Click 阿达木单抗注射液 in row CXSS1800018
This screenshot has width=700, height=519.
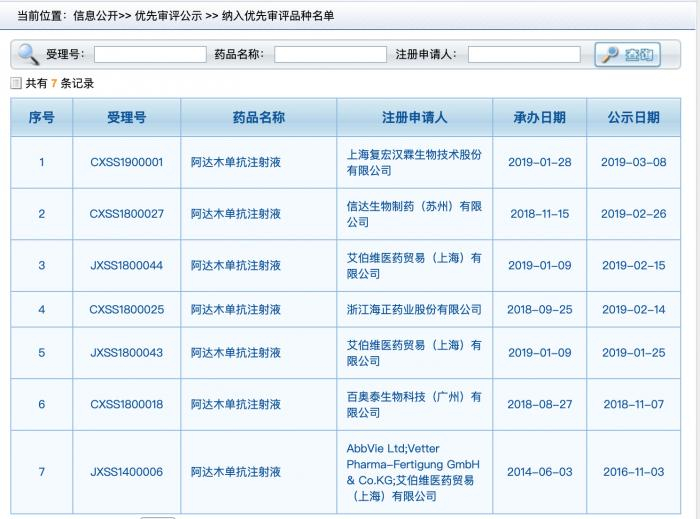tap(236, 404)
